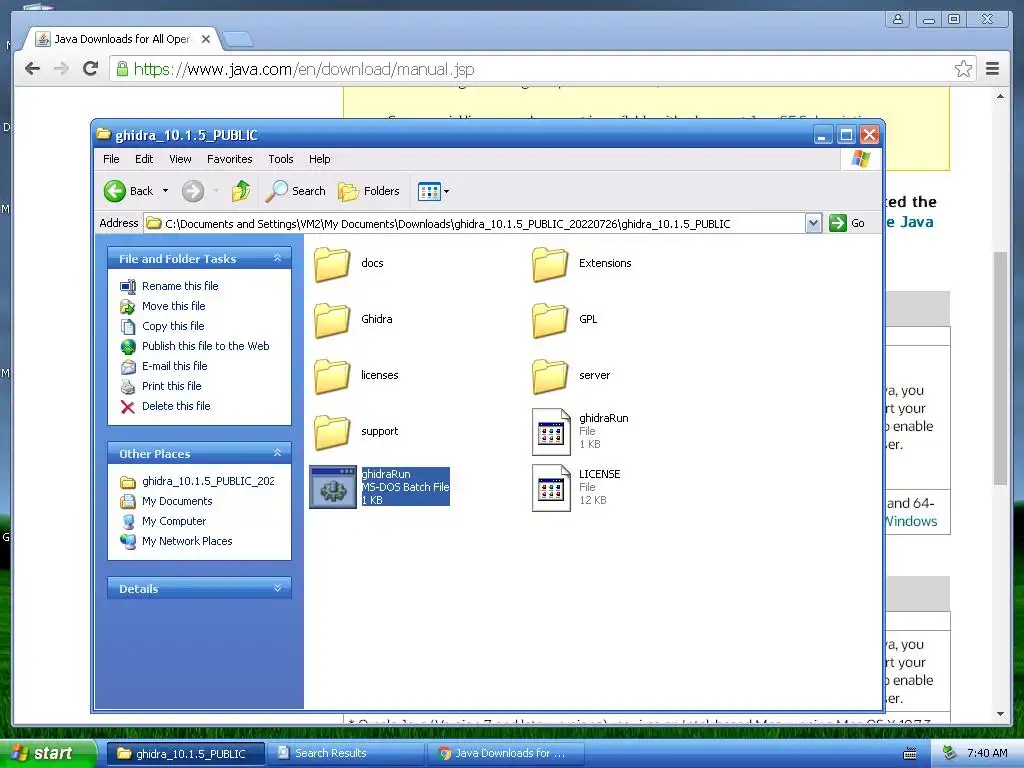Click the Forward arrow in Explorer toolbar
The width and height of the screenshot is (1024, 768).
(193, 191)
